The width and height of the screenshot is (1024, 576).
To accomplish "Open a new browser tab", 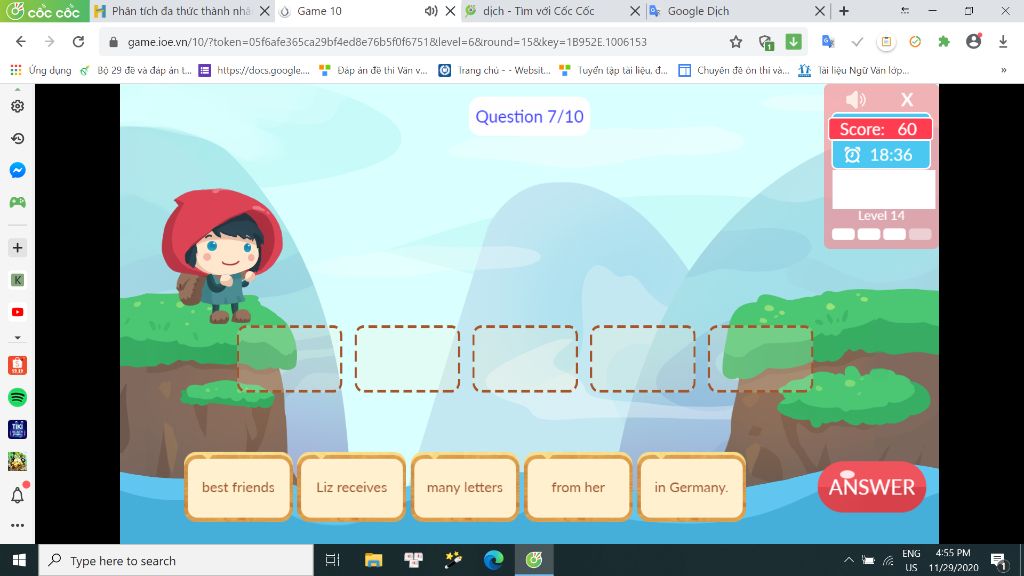I will click(x=844, y=11).
